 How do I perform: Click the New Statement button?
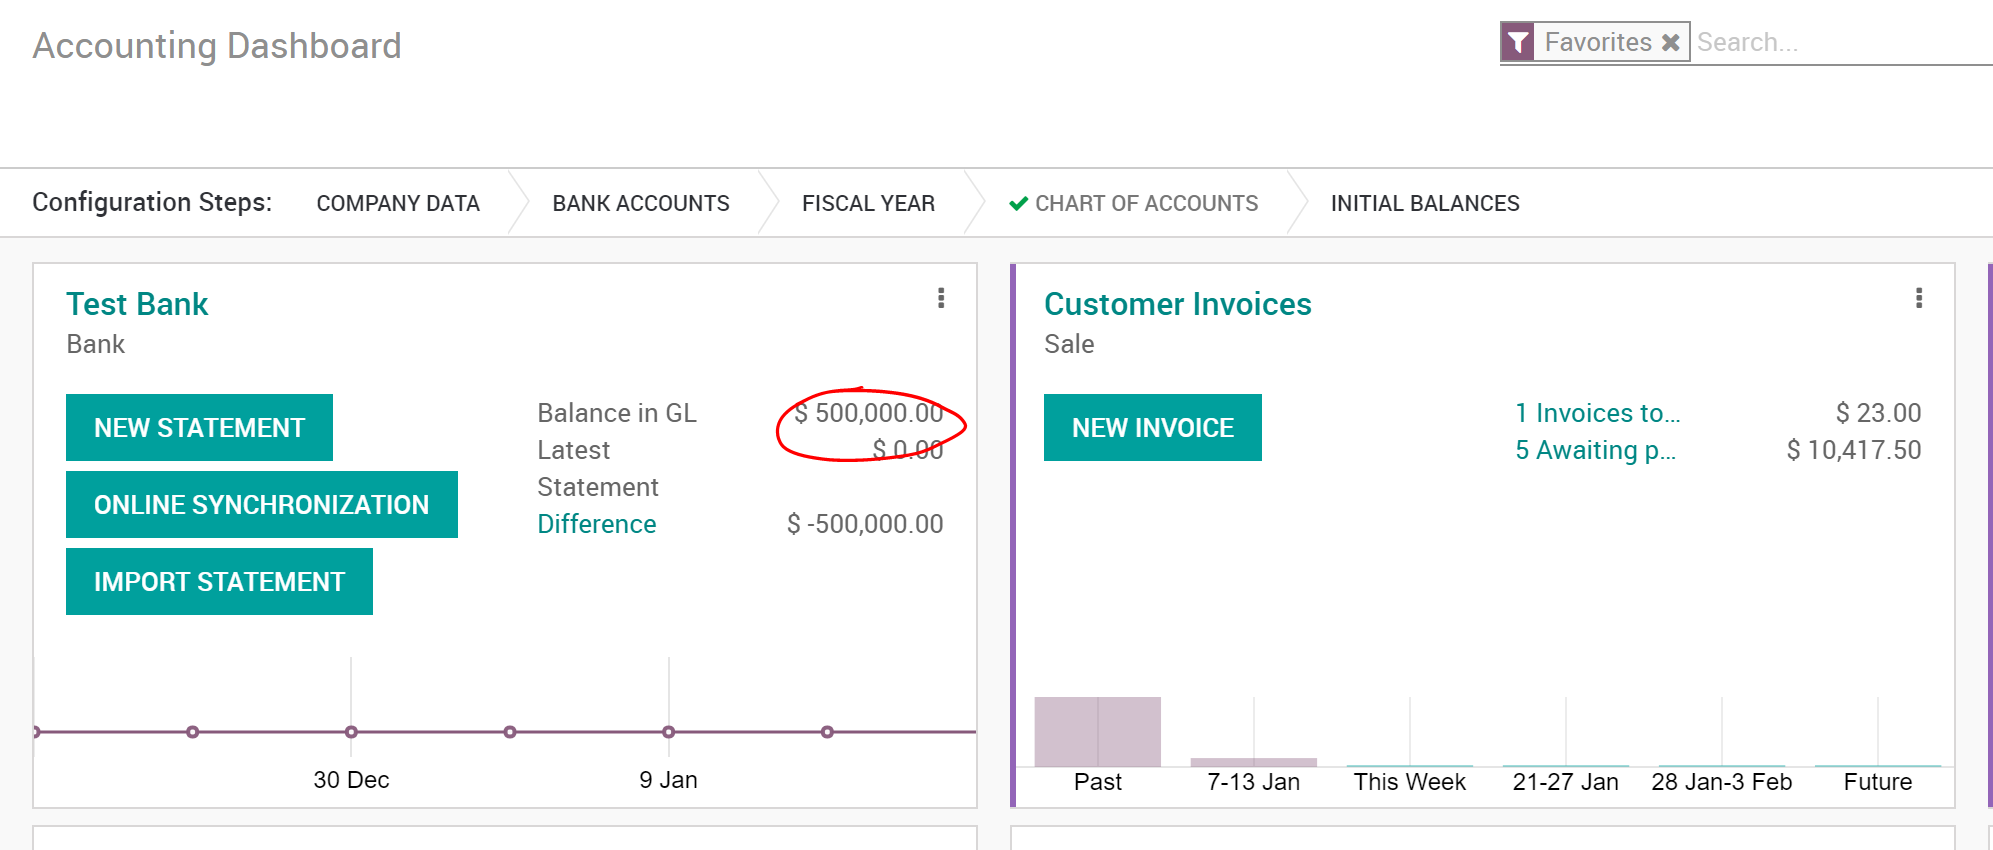199,428
